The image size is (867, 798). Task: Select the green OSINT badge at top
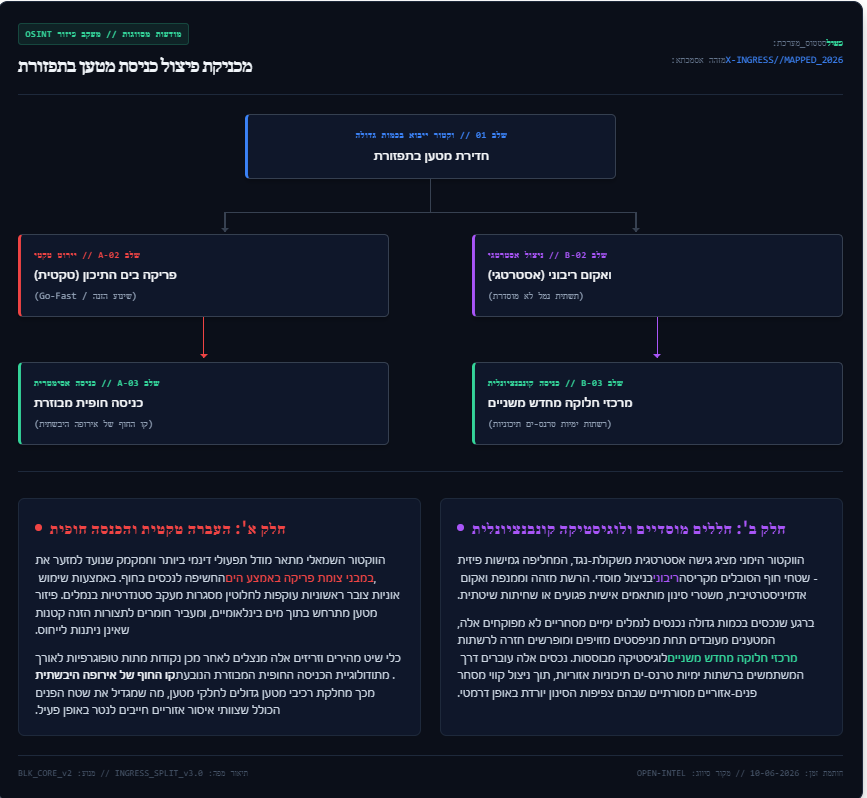tap(103, 34)
